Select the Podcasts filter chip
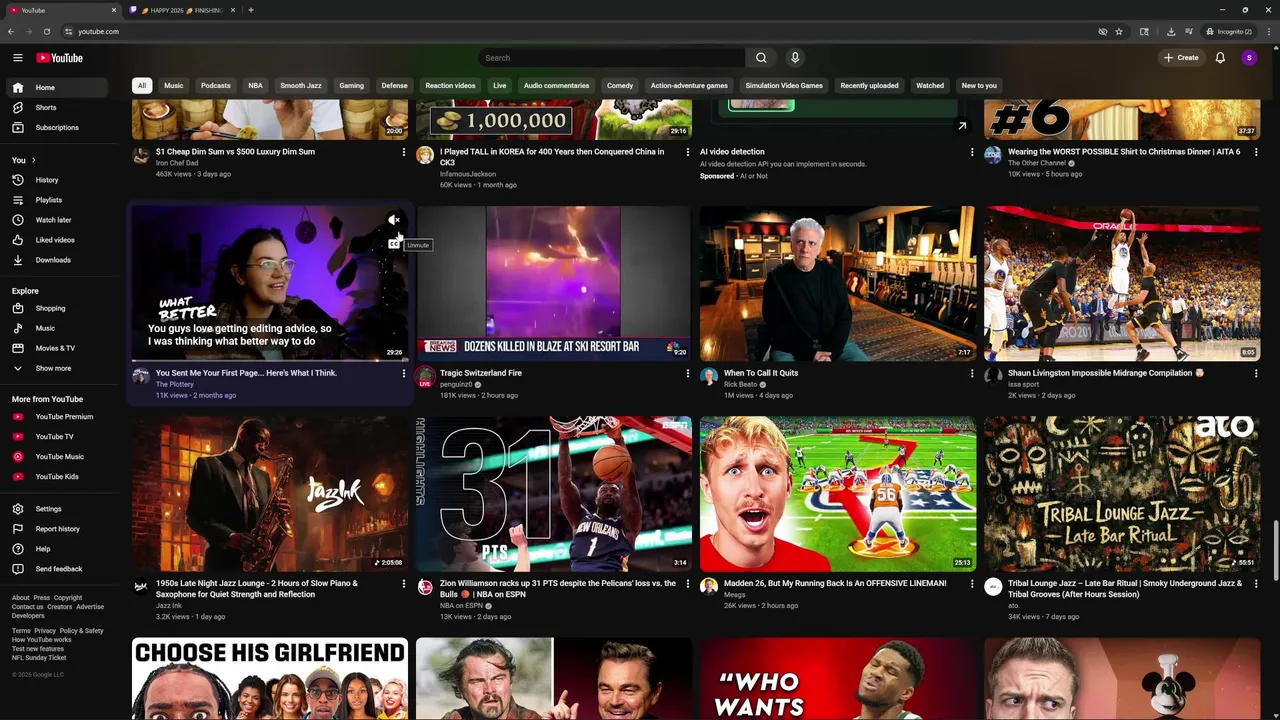The height and width of the screenshot is (720, 1280). pyautogui.click(x=216, y=85)
